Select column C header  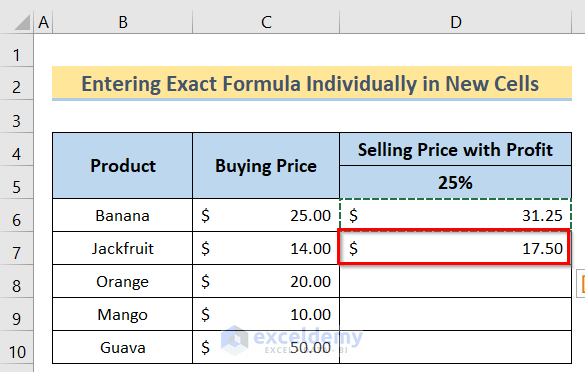click(x=266, y=22)
